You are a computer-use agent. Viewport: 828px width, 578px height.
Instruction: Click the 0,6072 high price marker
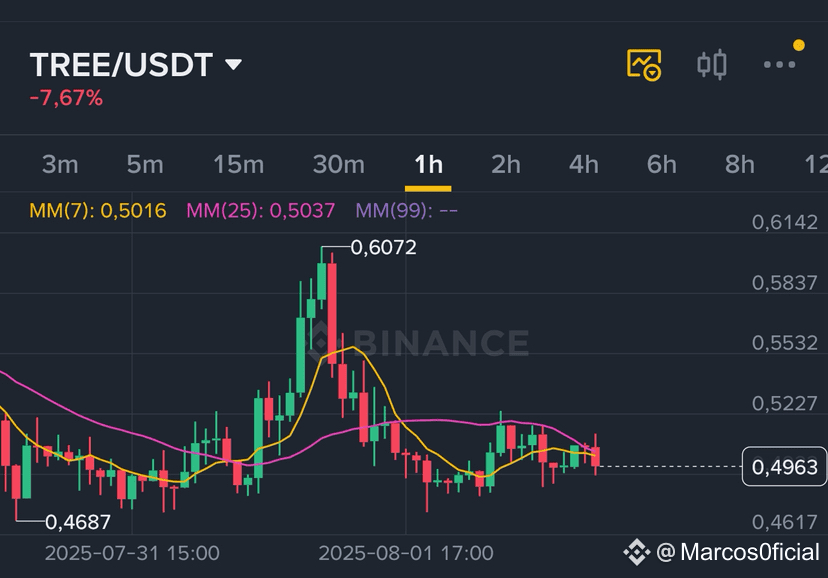pos(383,248)
